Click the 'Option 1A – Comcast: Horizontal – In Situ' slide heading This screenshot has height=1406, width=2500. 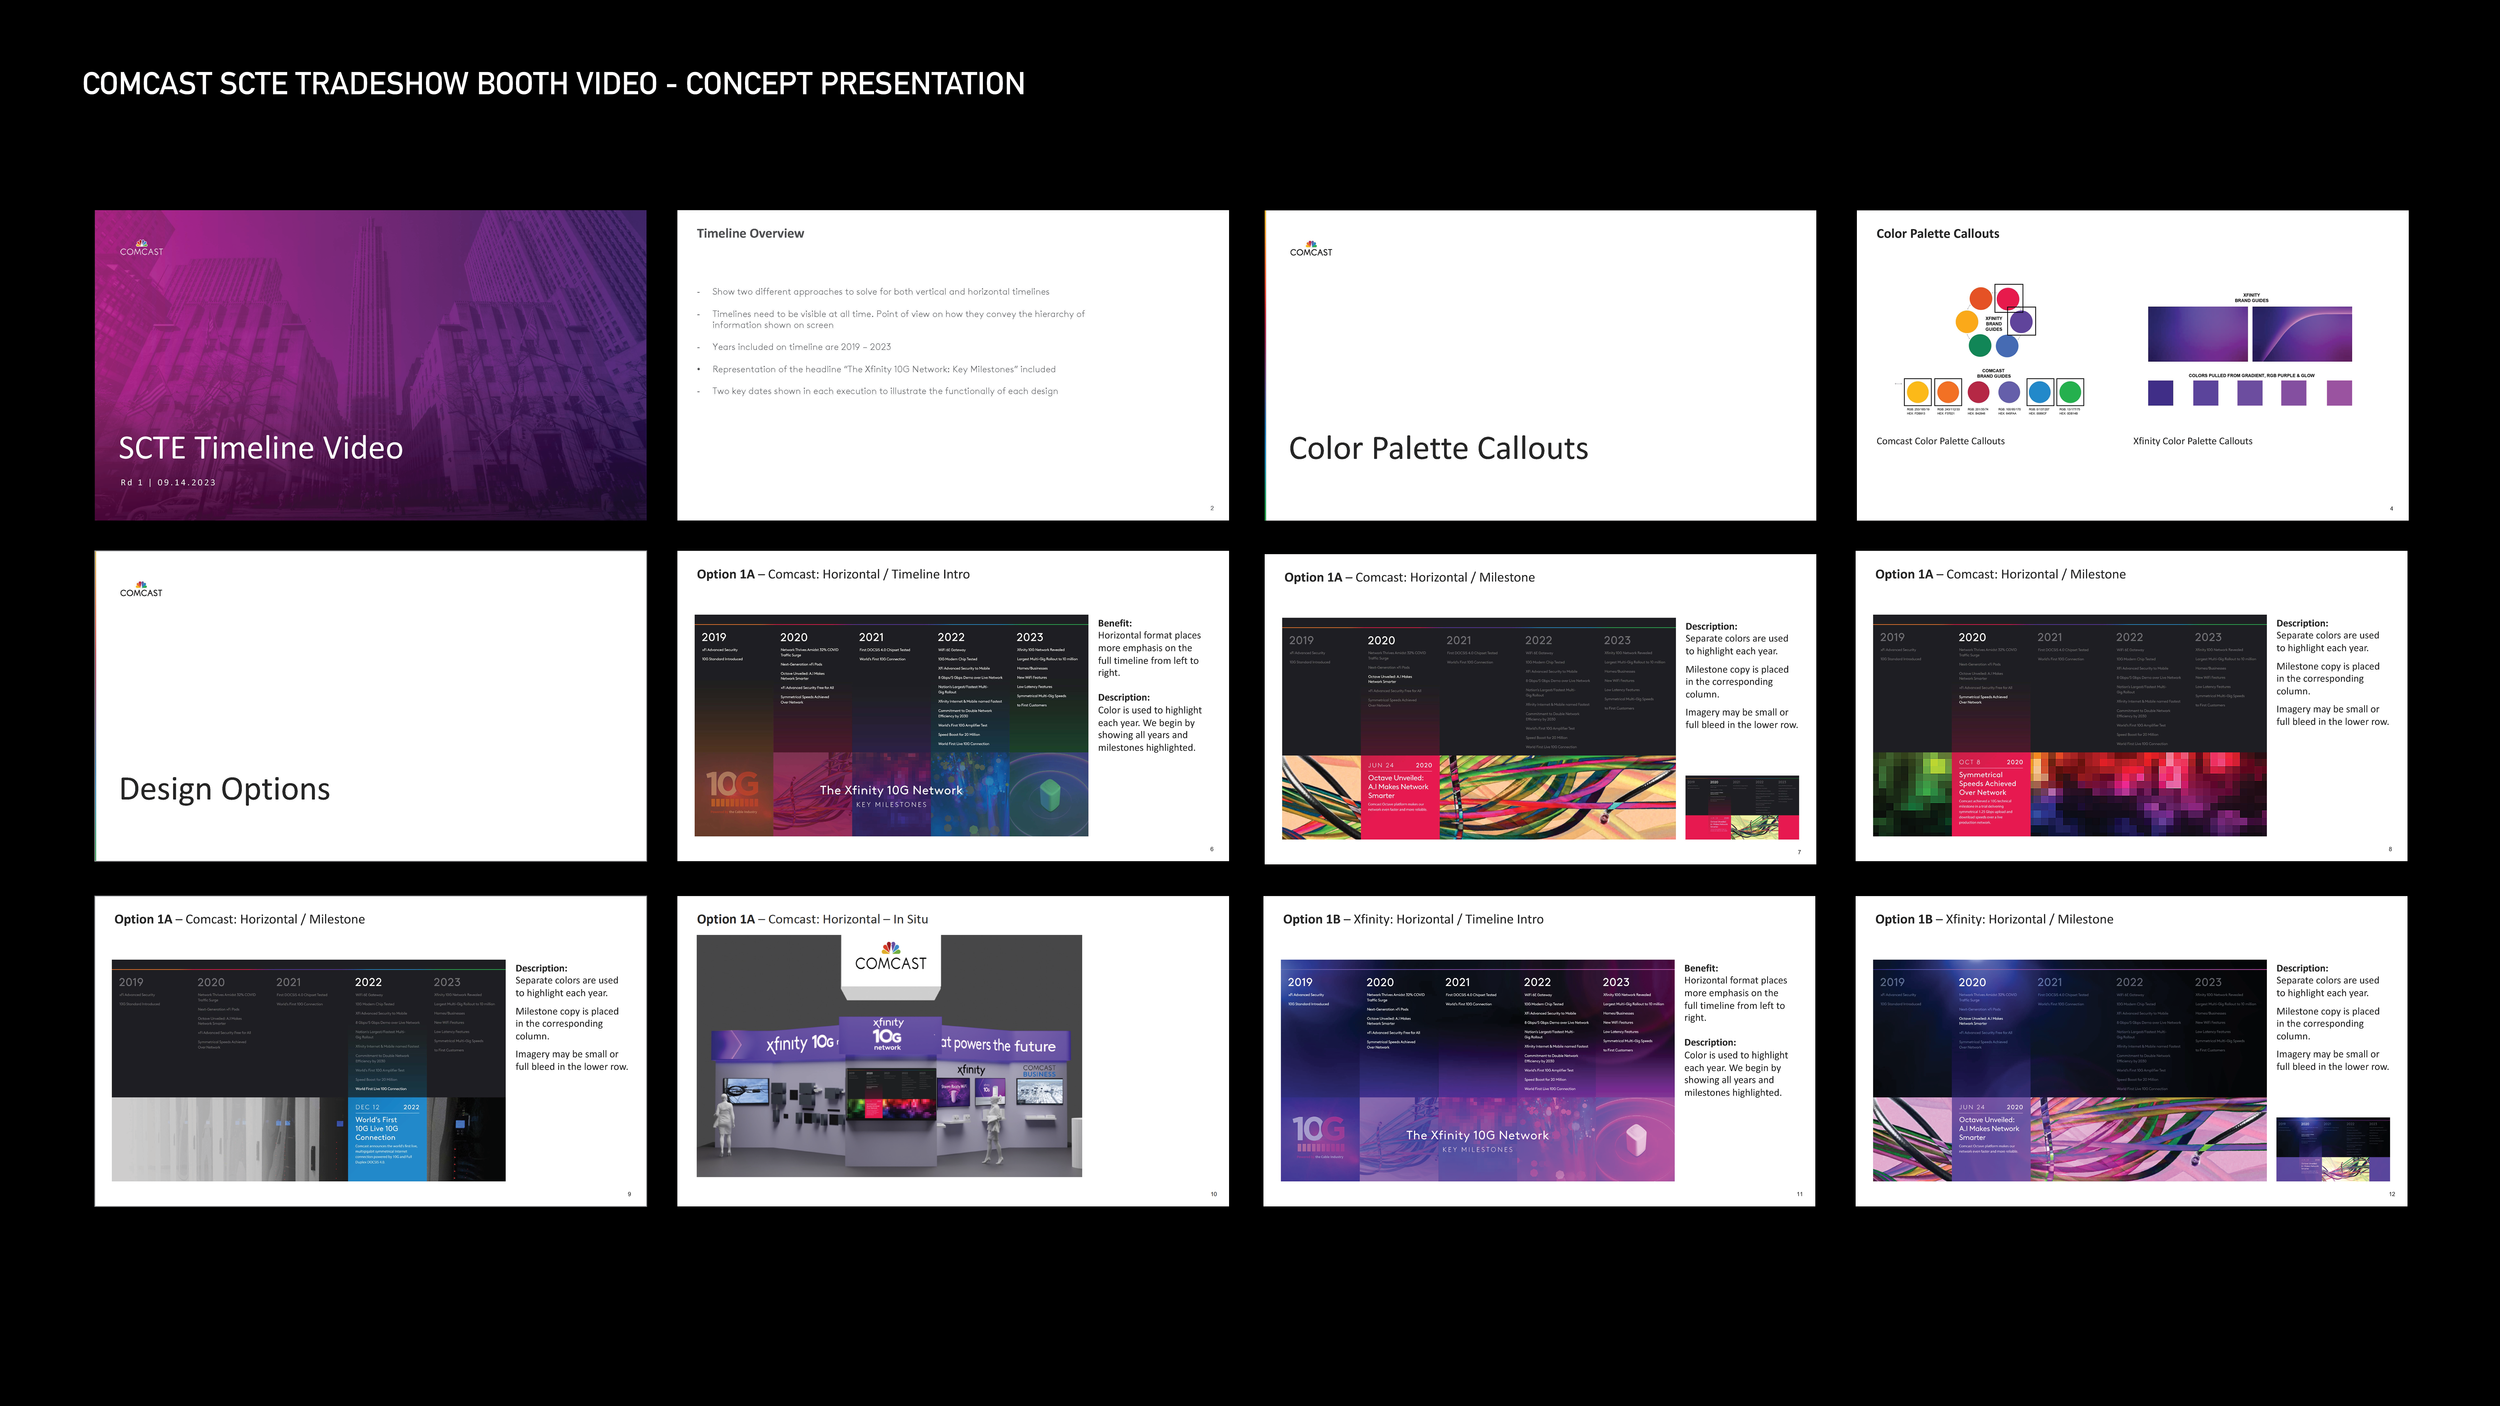point(812,919)
